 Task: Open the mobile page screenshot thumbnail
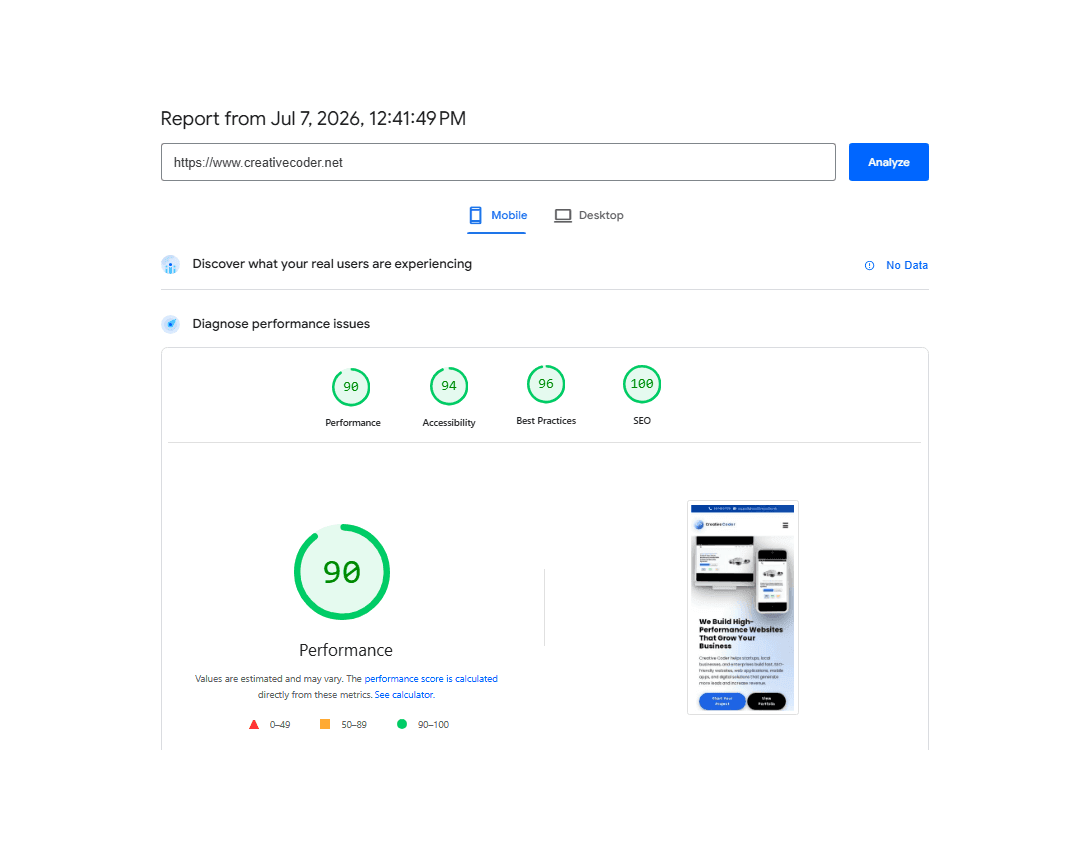click(x=742, y=607)
